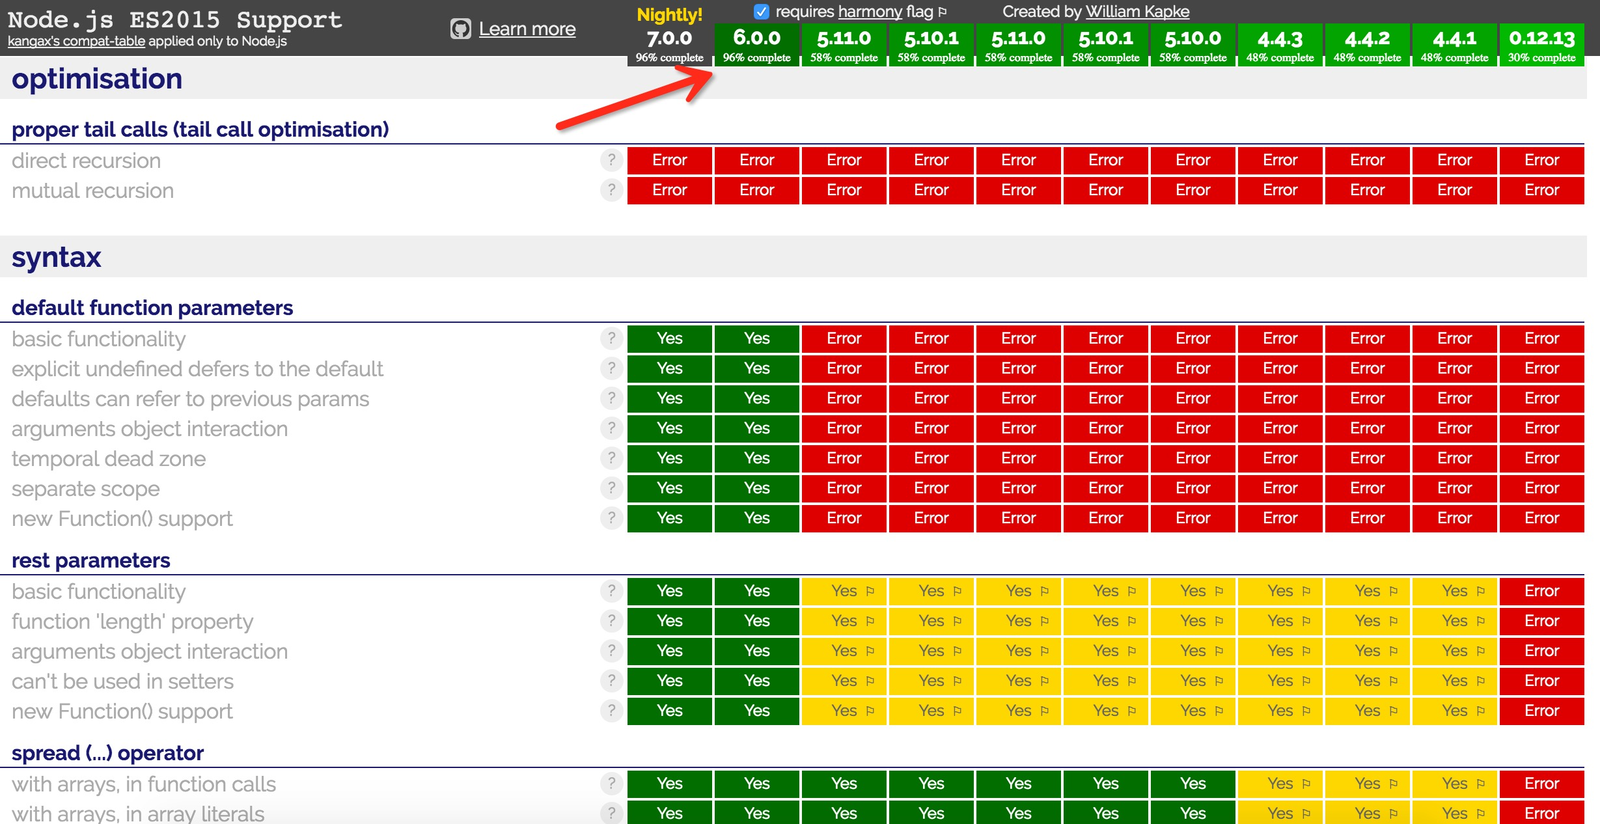This screenshot has width=1600, height=824.
Task: Click can't be used in setters Error under 0.12.13
Action: pyautogui.click(x=1542, y=681)
